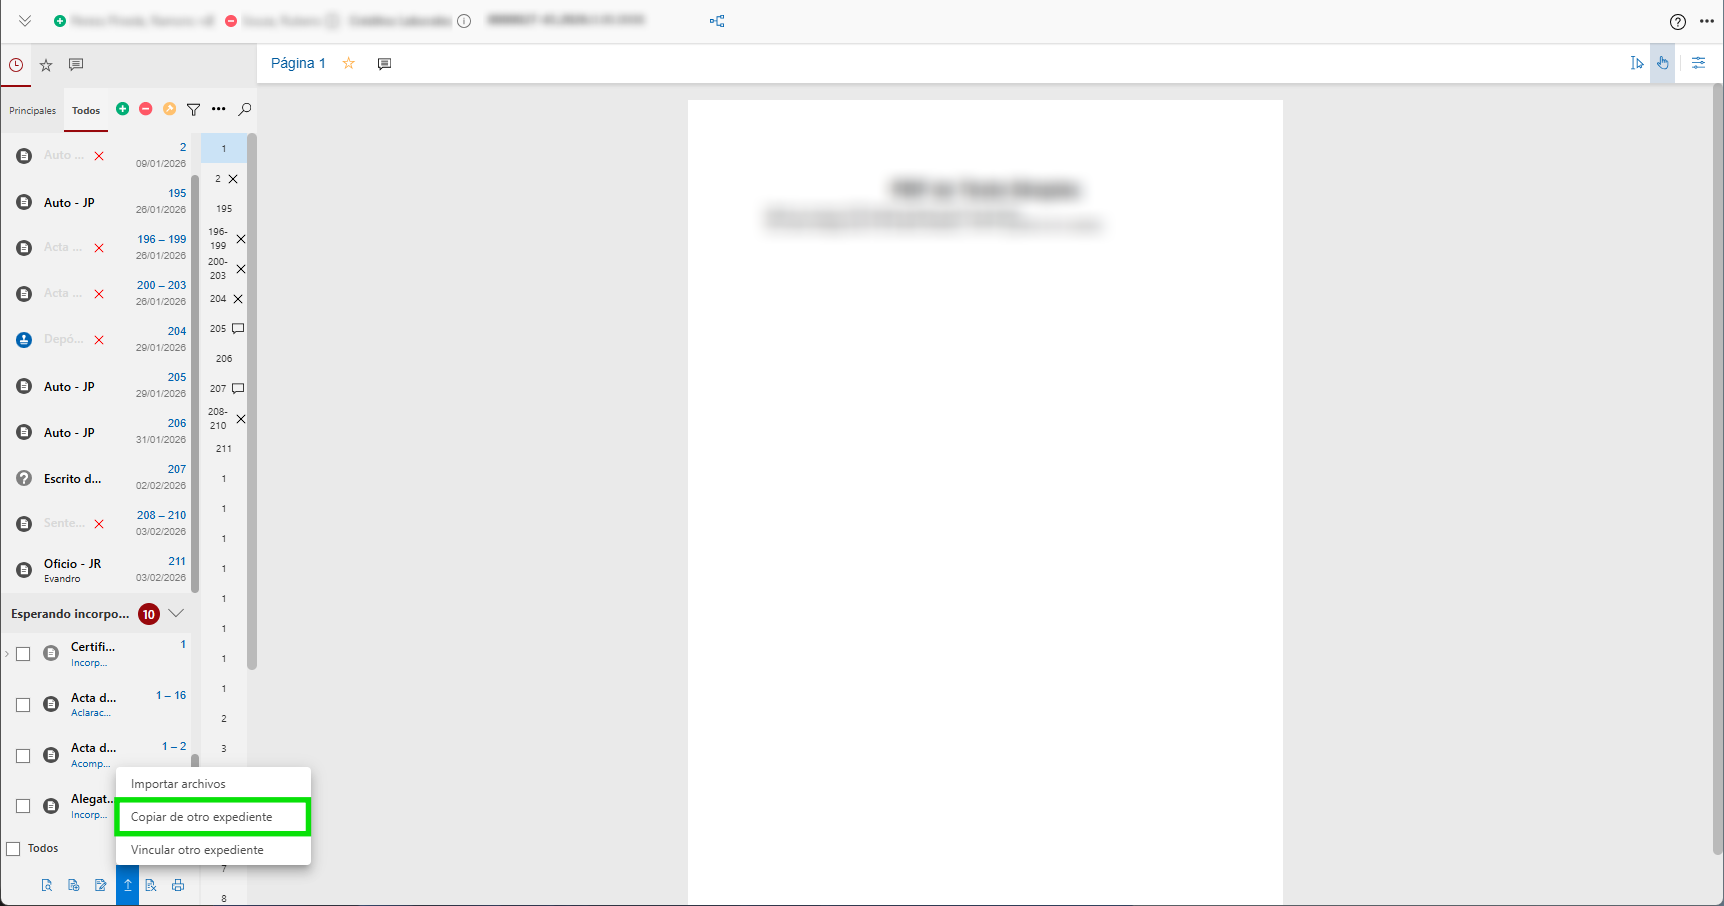Click the magnifier search icon in document panel
The height and width of the screenshot is (906, 1724).
pos(245,109)
